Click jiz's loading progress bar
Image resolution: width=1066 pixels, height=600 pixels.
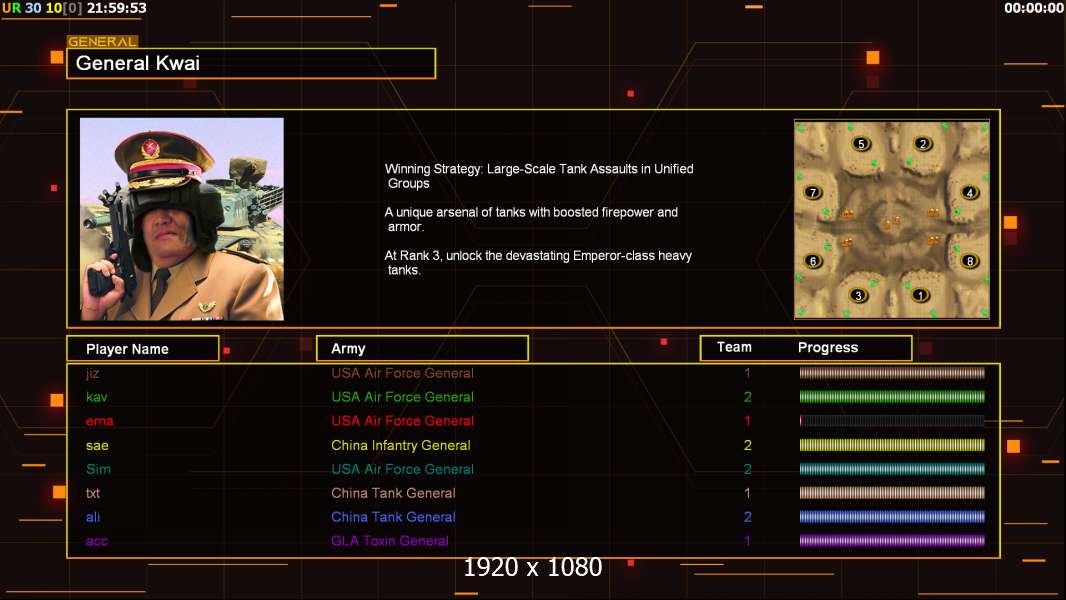[x=892, y=372]
